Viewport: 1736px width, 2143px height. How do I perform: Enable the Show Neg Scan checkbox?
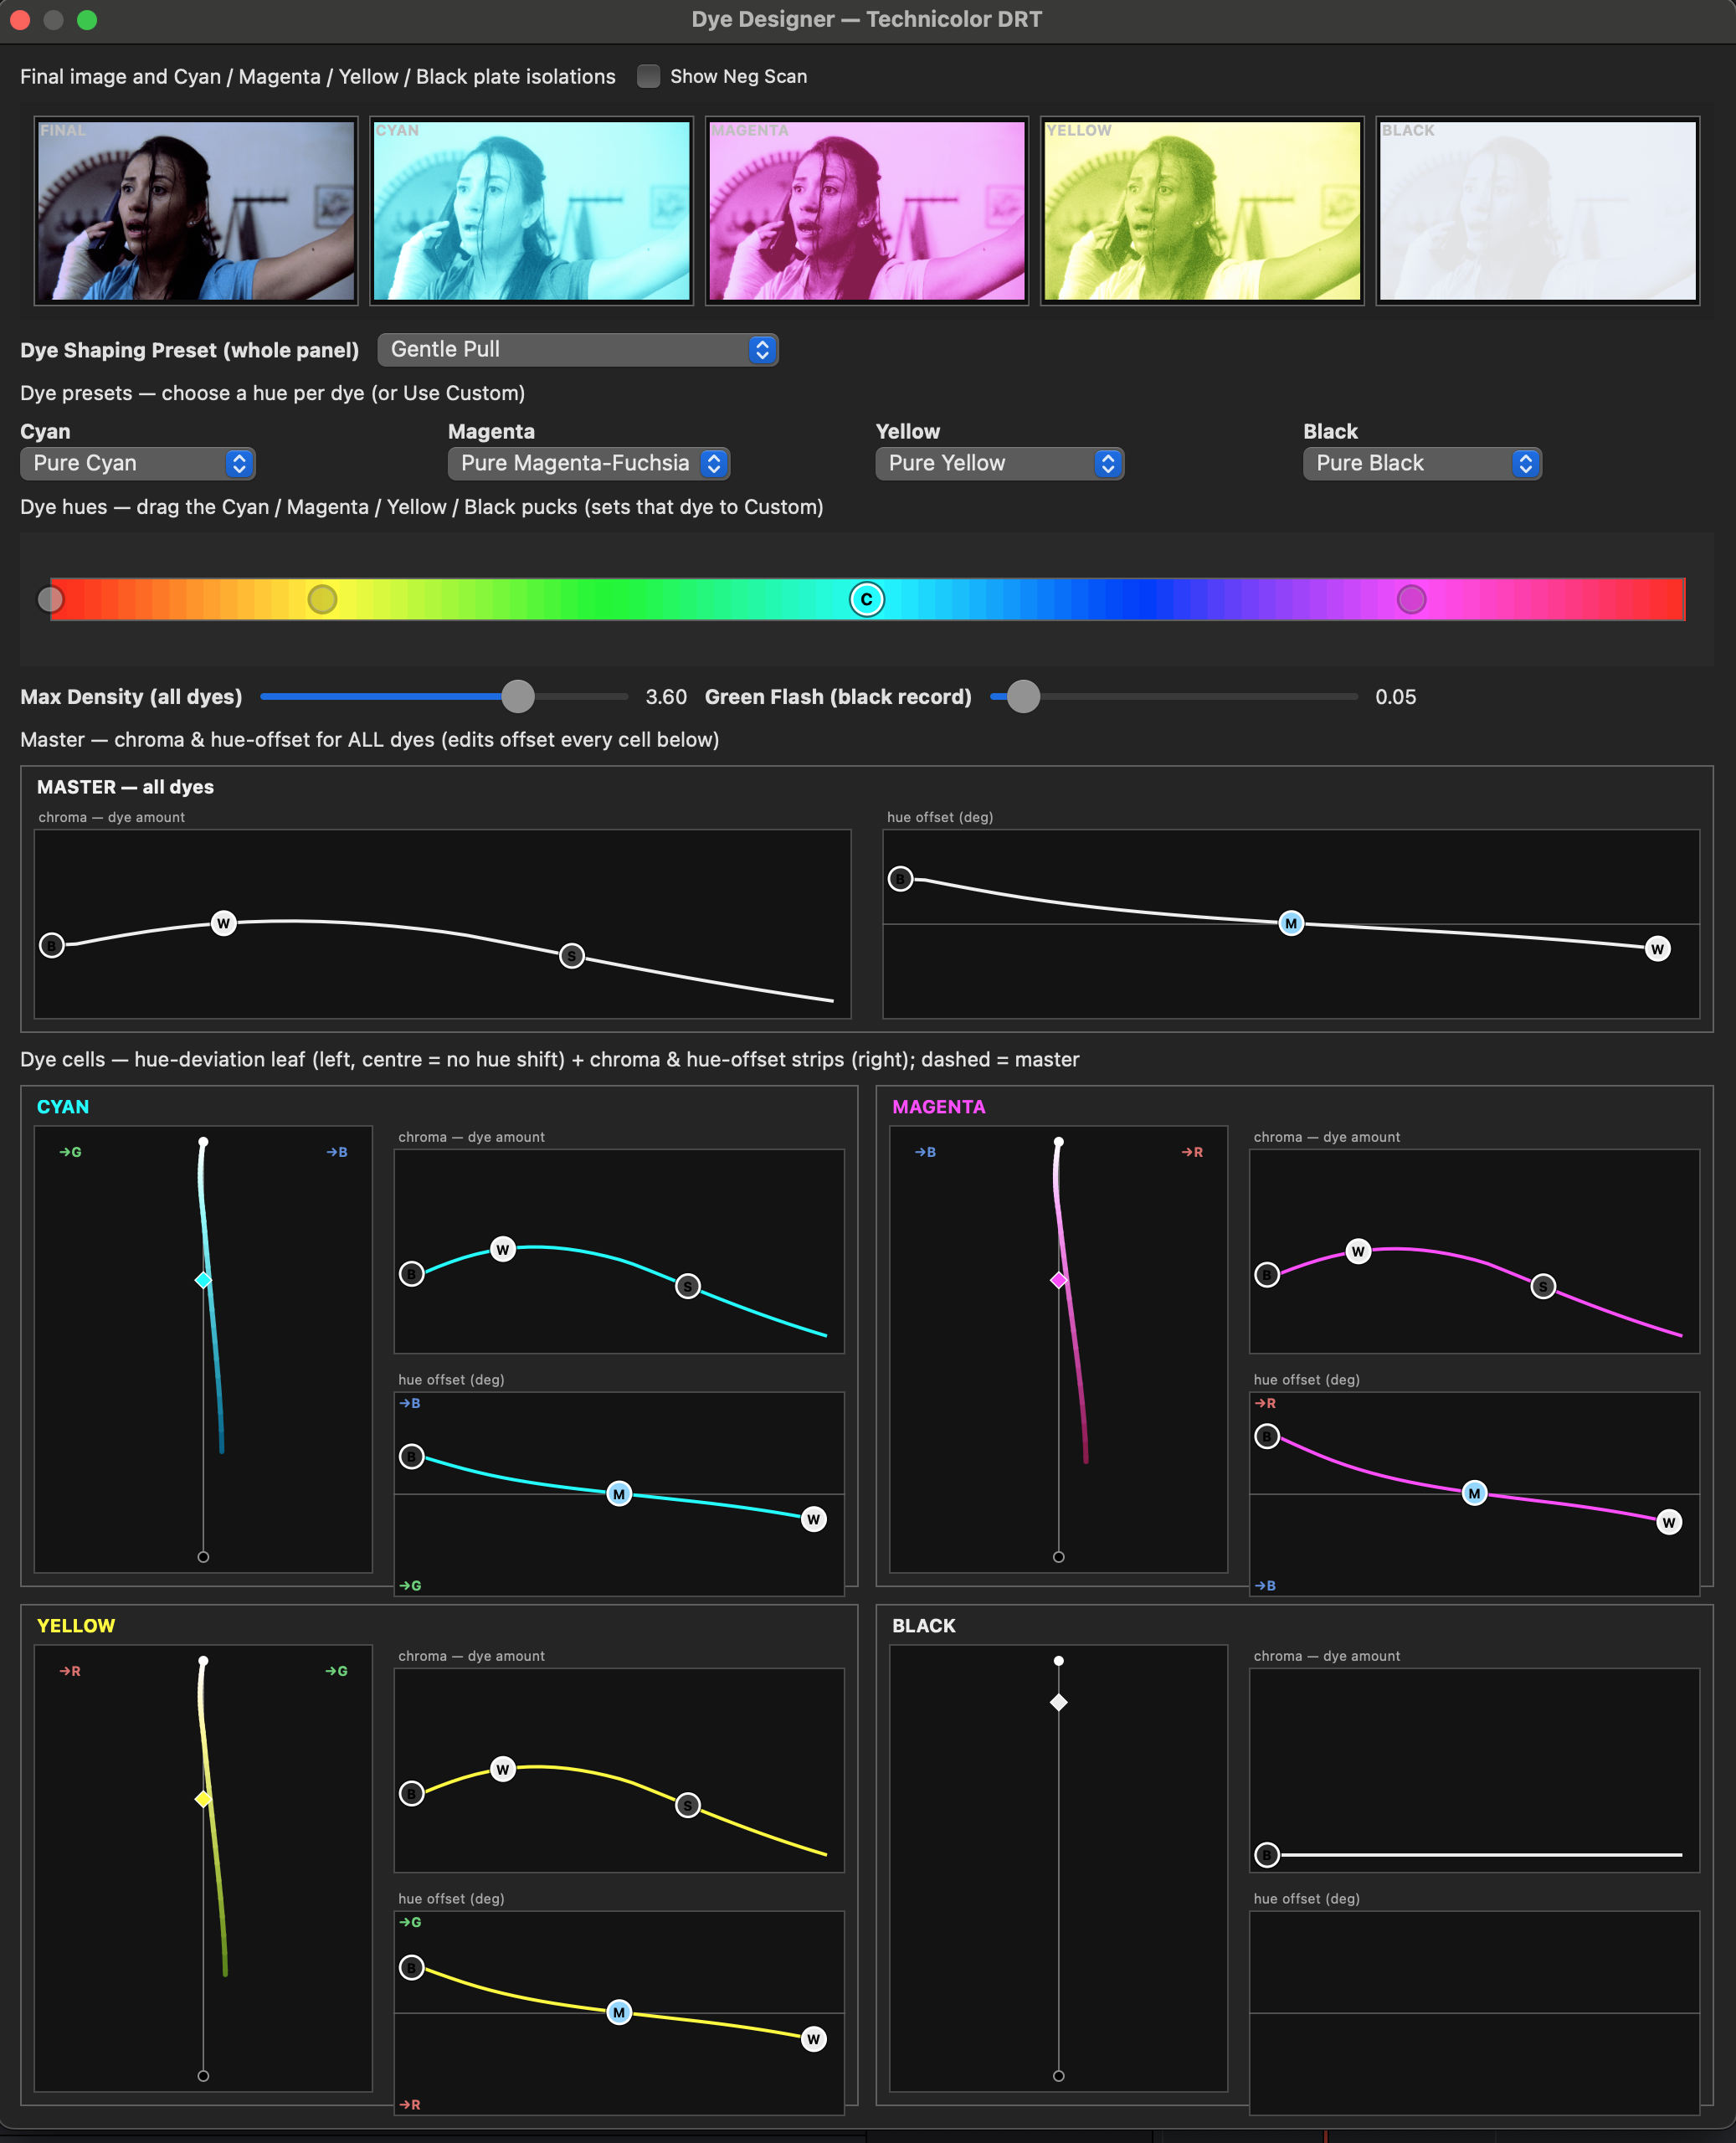click(648, 76)
